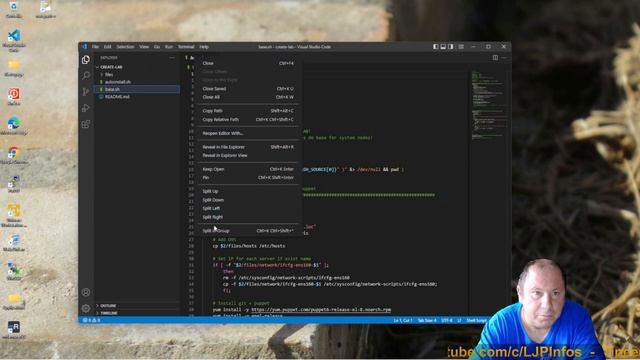This screenshot has width=640, height=360.
Task: Click the Split Editor icon in the editor toolbar
Action: point(495,58)
